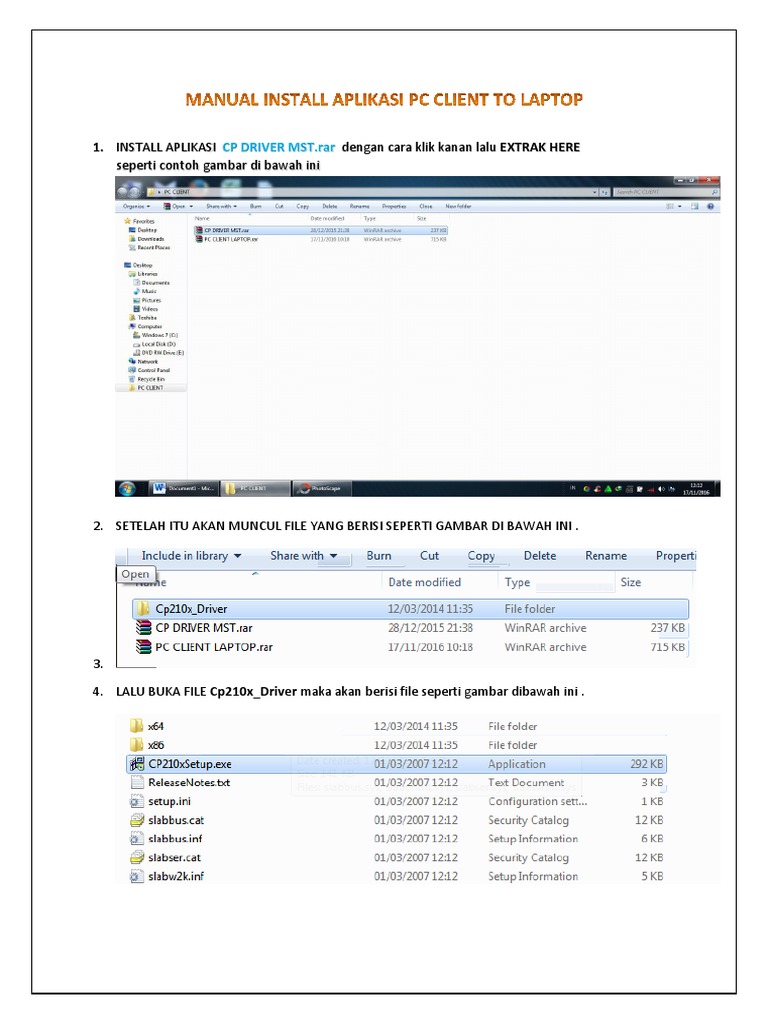768x1024 pixels.
Task: Open Organize dropdown in top Explorer toolbar
Action: tap(136, 206)
